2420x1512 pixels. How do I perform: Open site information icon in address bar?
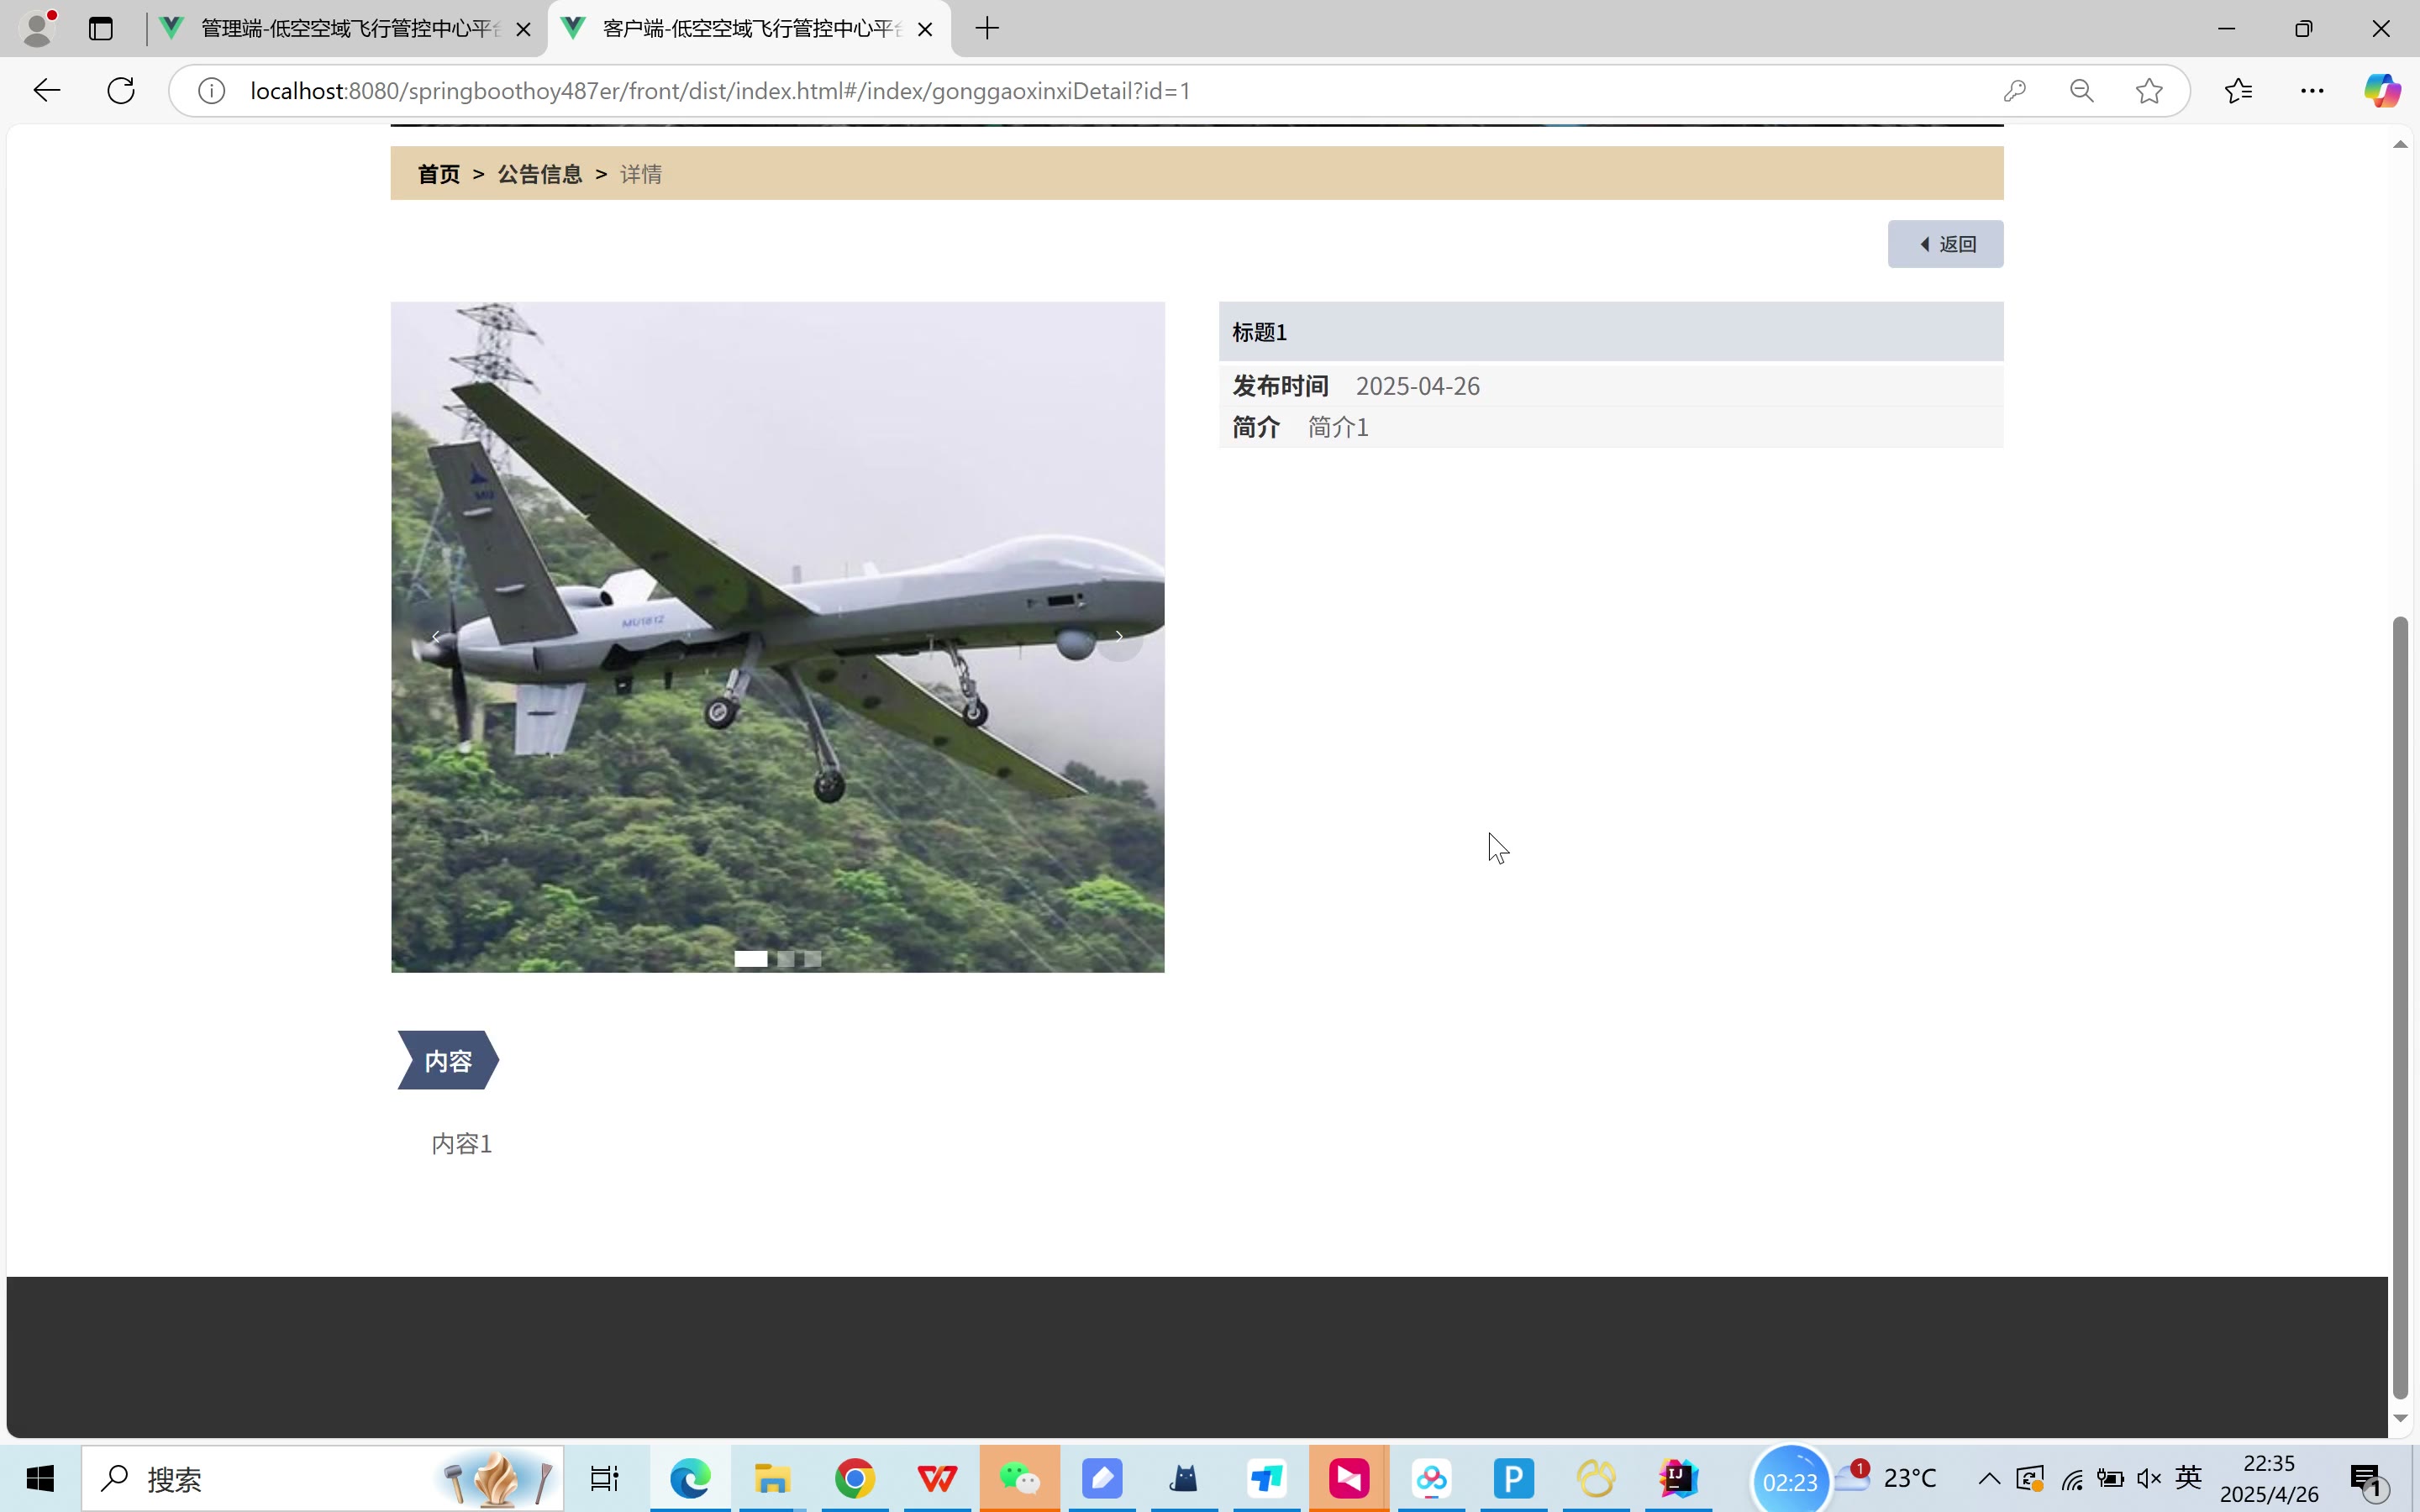pyautogui.click(x=211, y=91)
